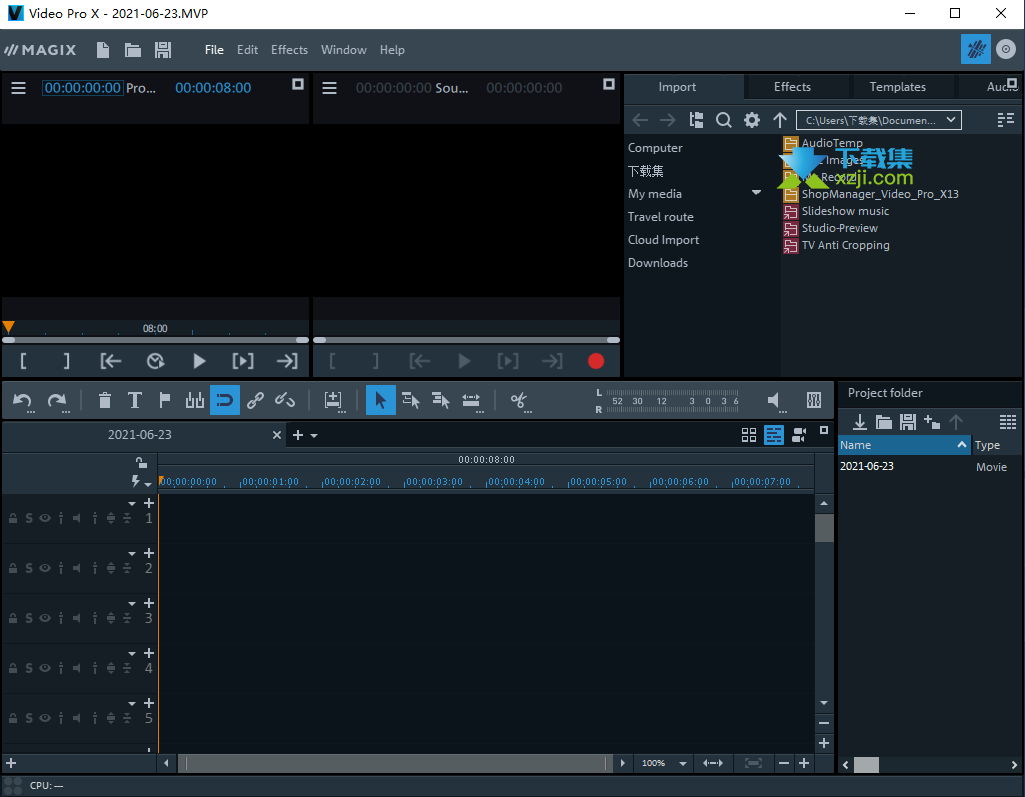1025x797 pixels.
Task: Select Downloads in the Import list
Action: point(658,263)
